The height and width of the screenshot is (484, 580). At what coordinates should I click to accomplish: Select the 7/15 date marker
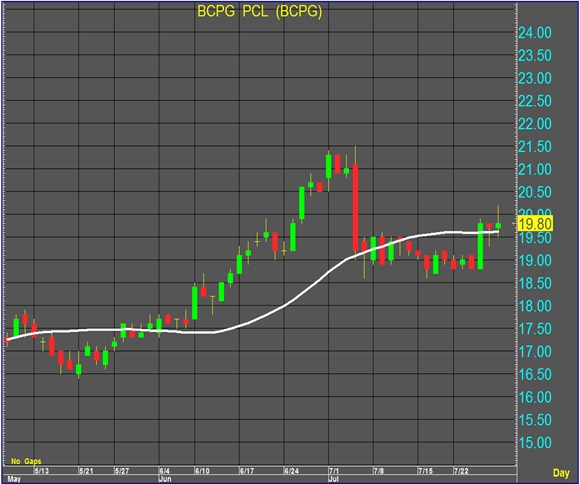coord(425,471)
